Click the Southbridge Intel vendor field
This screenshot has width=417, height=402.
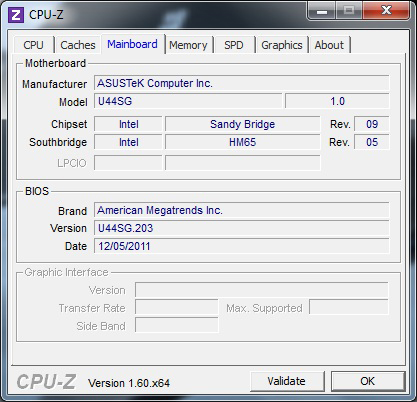click(128, 142)
